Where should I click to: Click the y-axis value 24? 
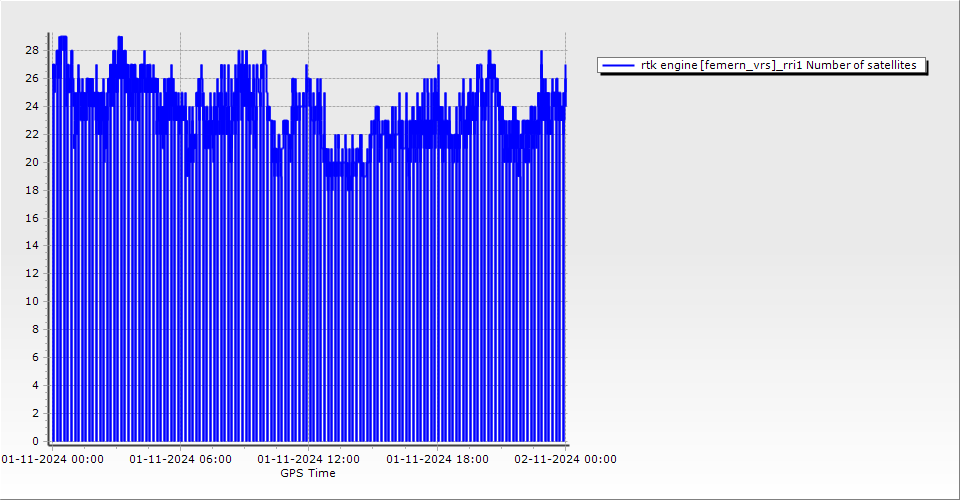(x=32, y=106)
